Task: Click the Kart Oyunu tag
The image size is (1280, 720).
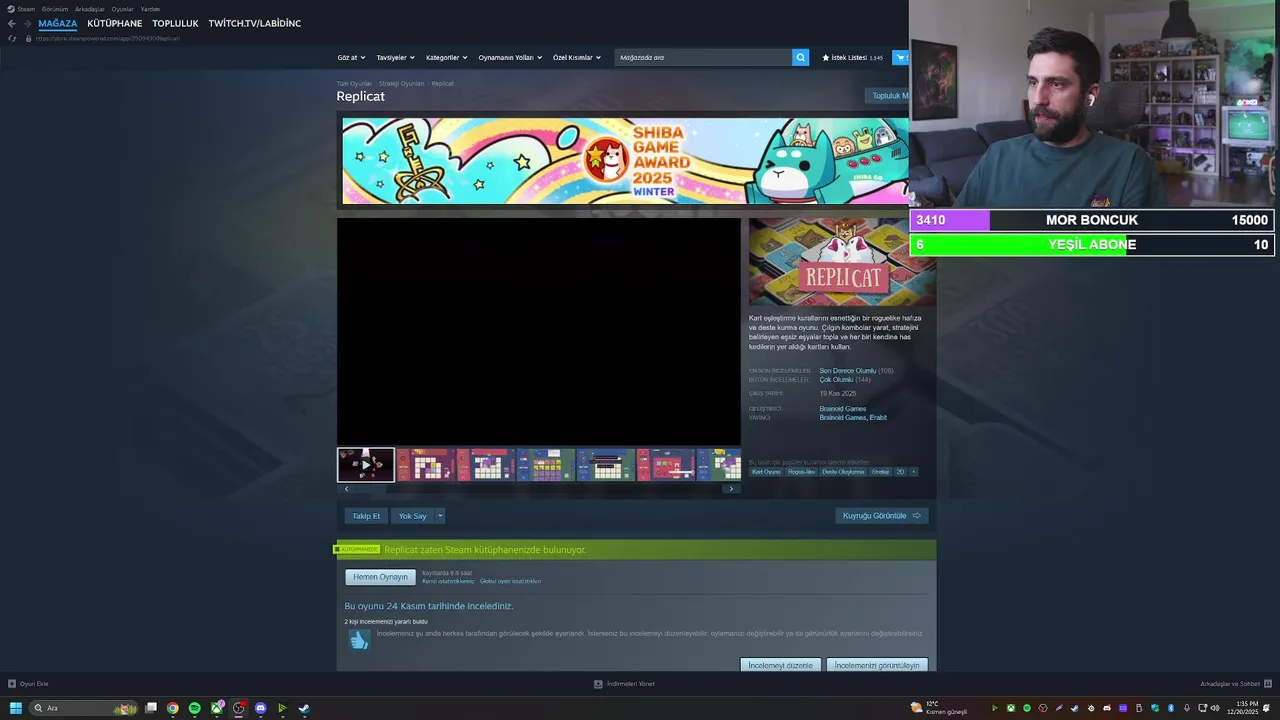Action: tap(766, 472)
